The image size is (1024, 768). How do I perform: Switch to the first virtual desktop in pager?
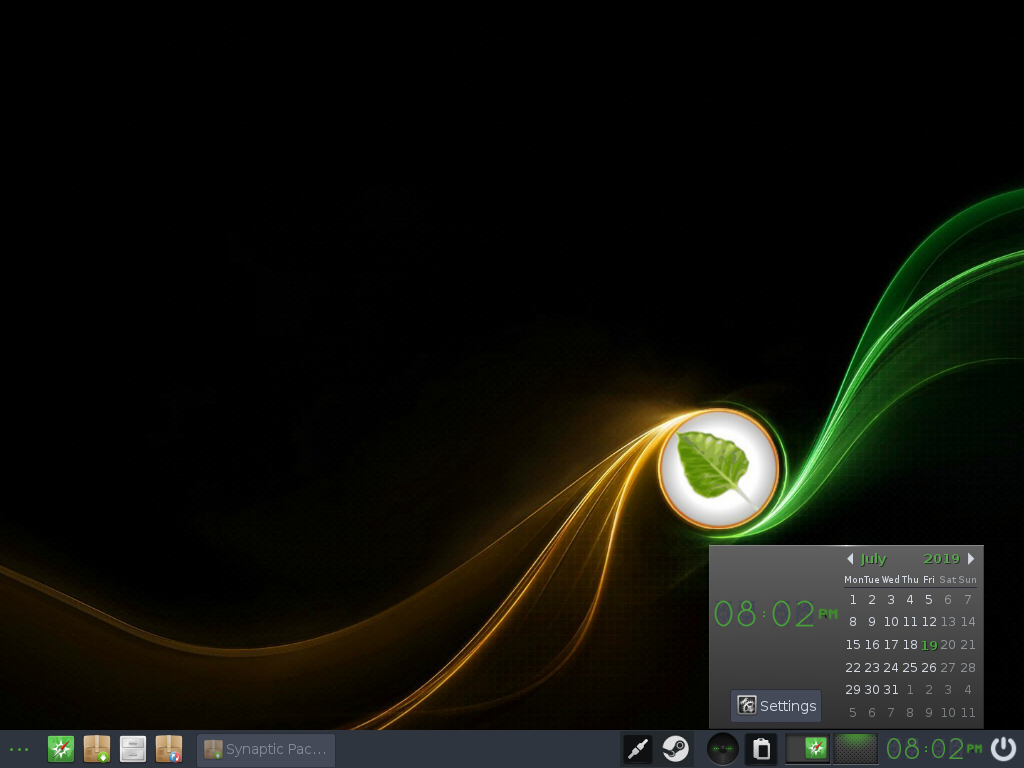tap(808, 748)
